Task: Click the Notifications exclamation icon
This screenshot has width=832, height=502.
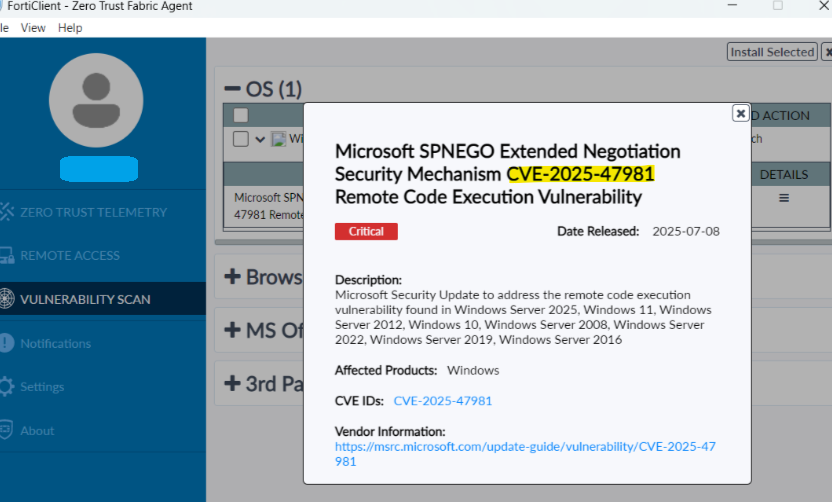Action: point(6,343)
